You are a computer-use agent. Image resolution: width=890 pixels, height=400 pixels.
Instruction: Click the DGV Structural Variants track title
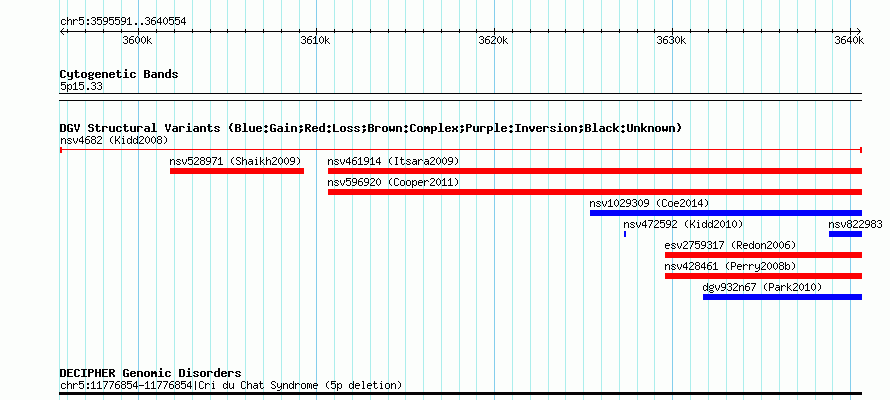tap(371, 128)
